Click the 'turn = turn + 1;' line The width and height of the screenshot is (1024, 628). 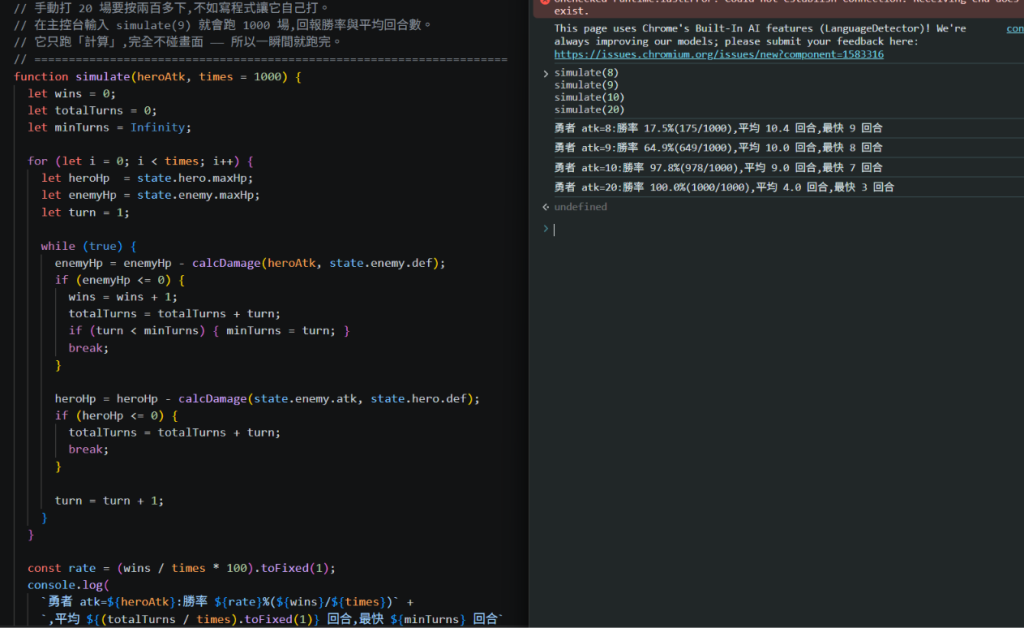click(109, 500)
